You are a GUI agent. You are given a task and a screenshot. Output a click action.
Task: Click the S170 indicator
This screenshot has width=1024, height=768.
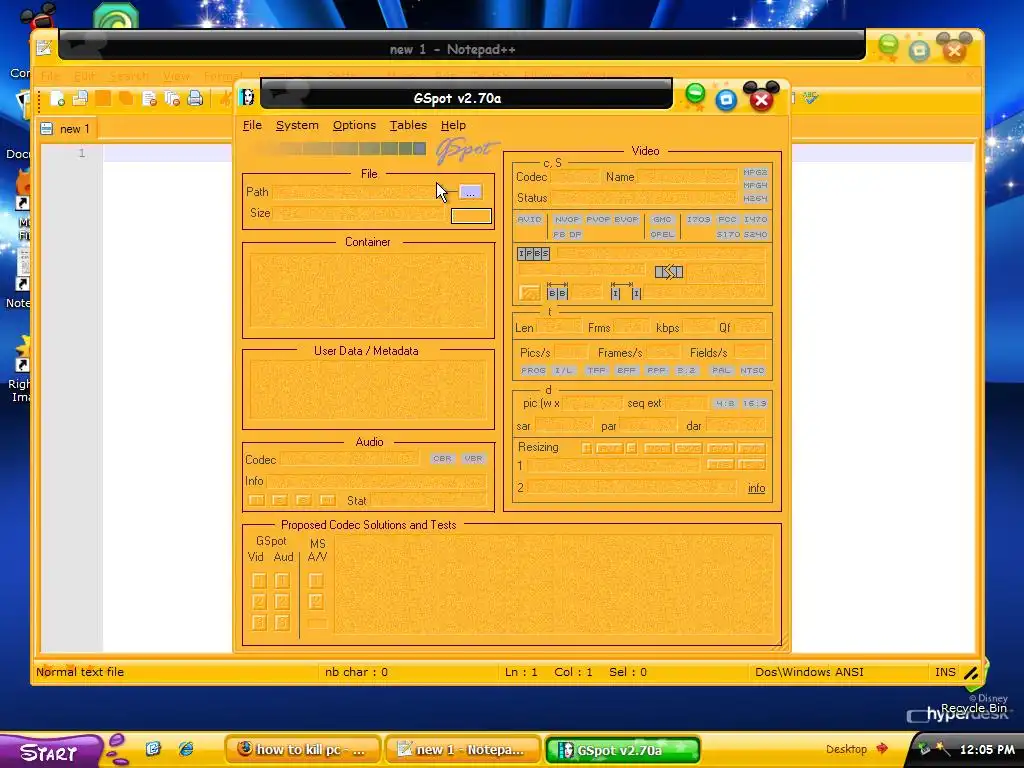pyautogui.click(x=728, y=234)
